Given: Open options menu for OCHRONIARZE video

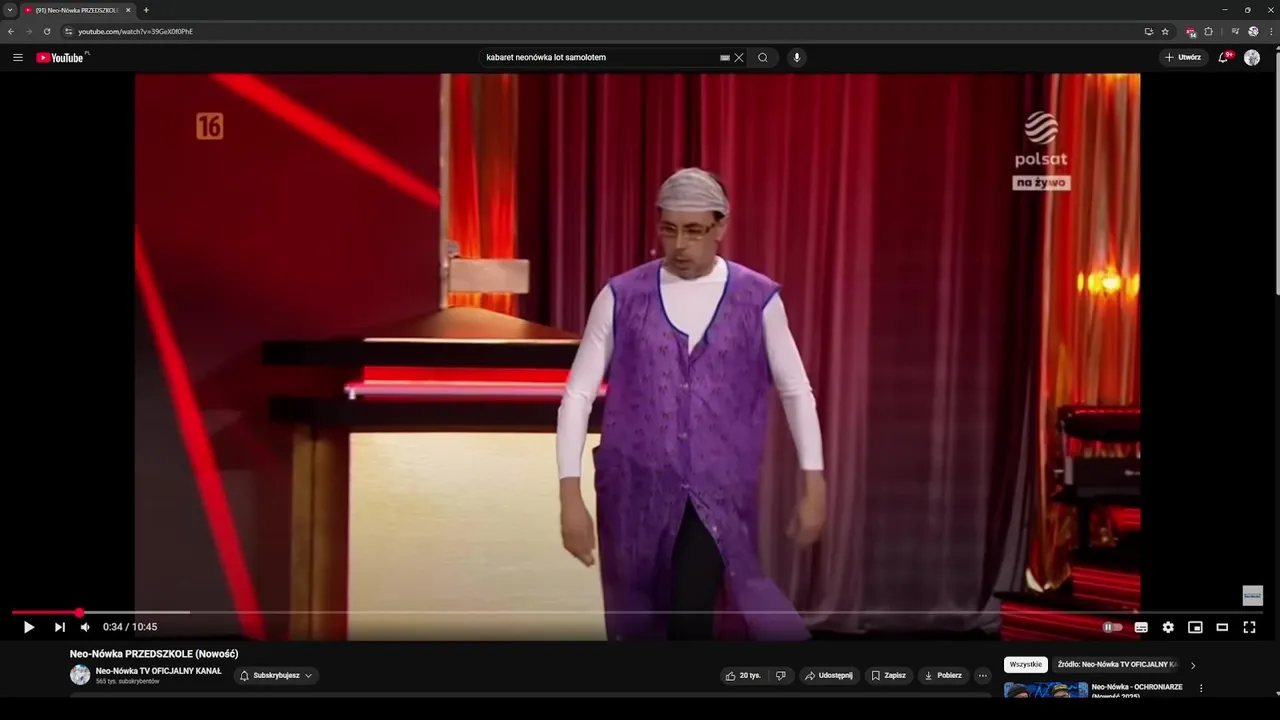Looking at the screenshot, I should coord(1201,688).
